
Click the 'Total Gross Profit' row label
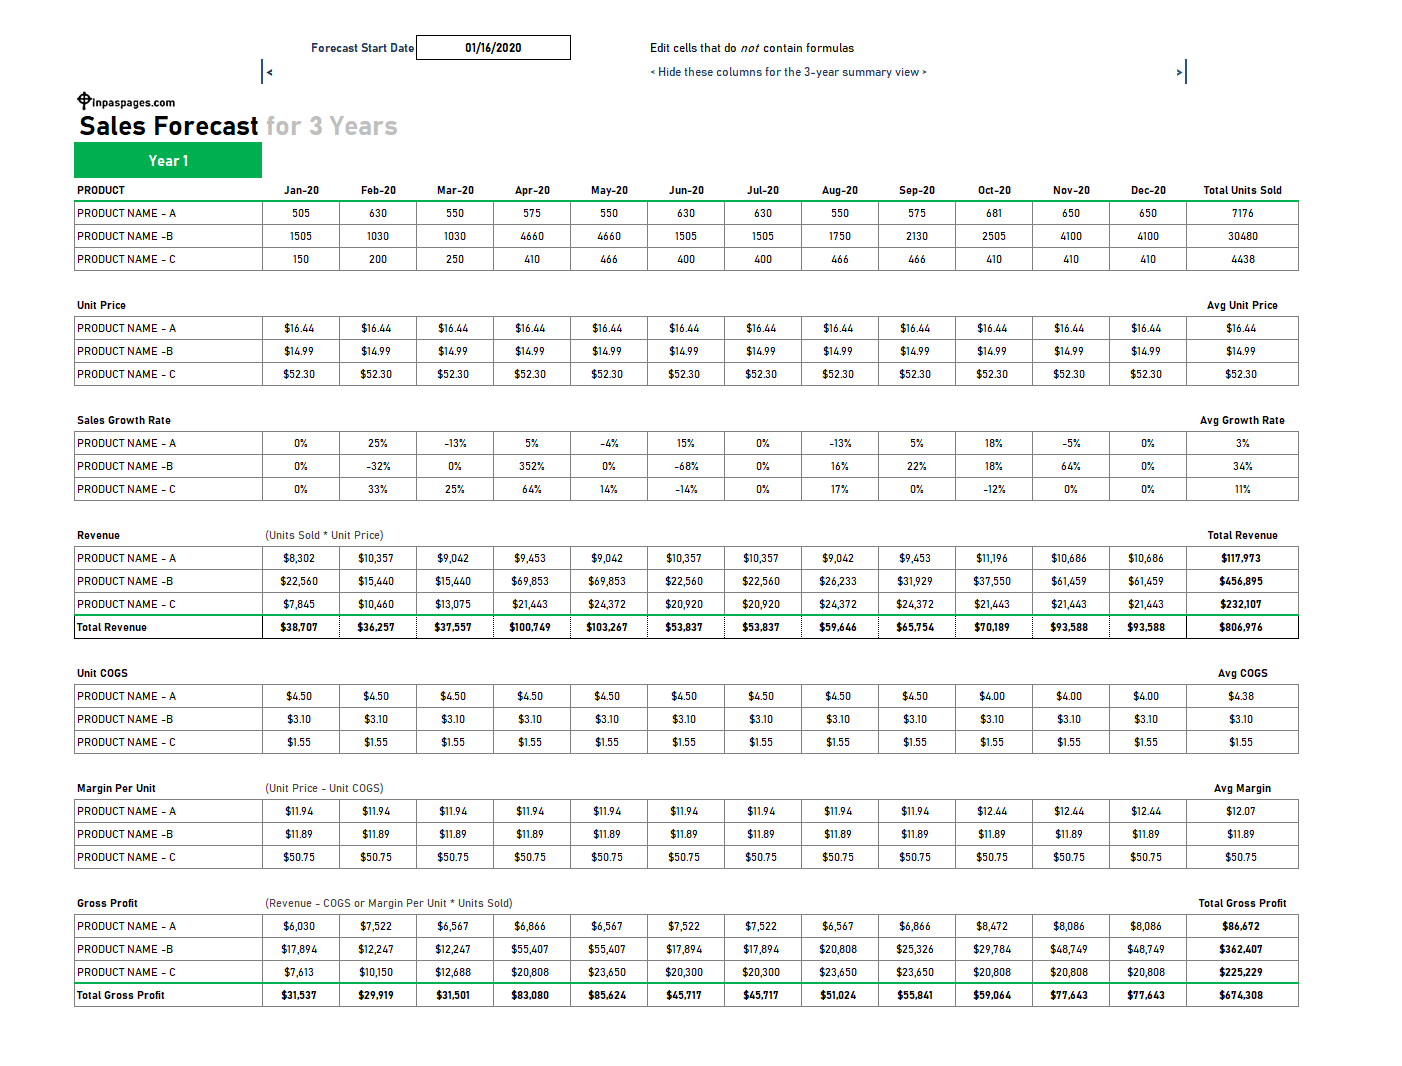click(121, 995)
